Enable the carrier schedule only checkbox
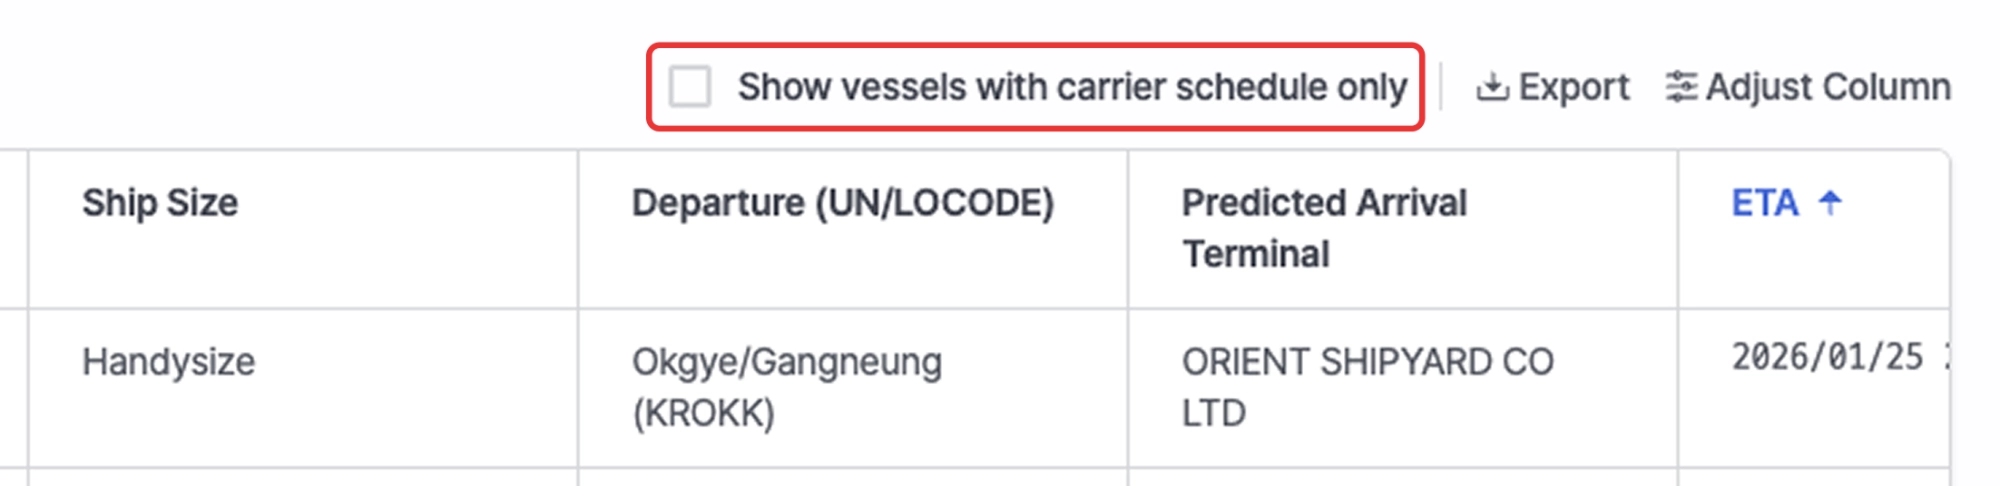This screenshot has height=486, width=2000. (690, 87)
